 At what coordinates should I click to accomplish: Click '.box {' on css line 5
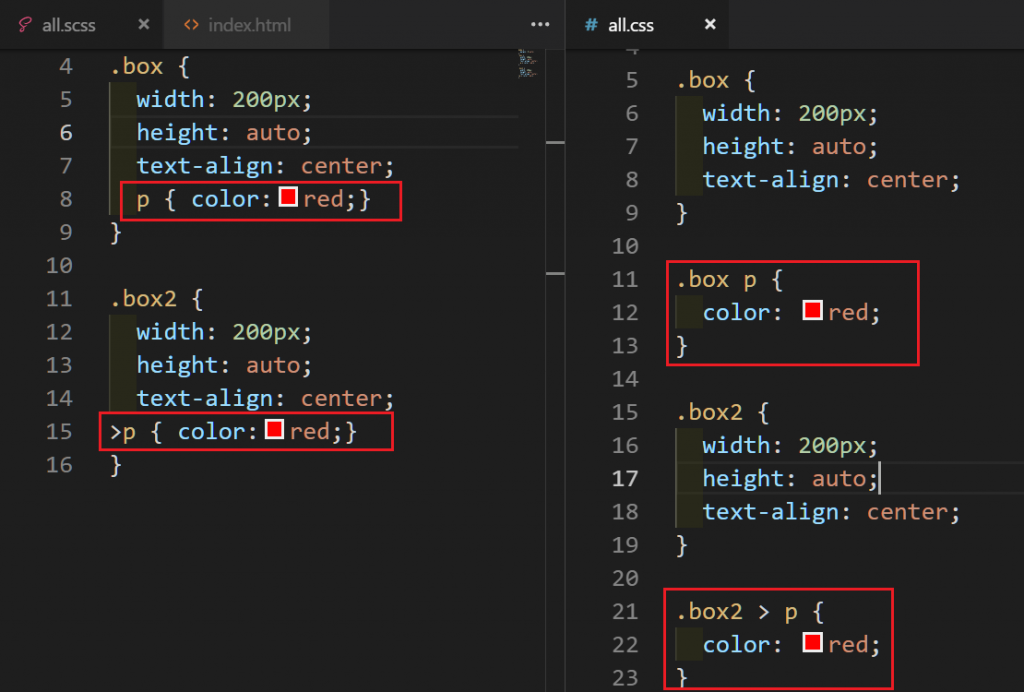(x=716, y=80)
